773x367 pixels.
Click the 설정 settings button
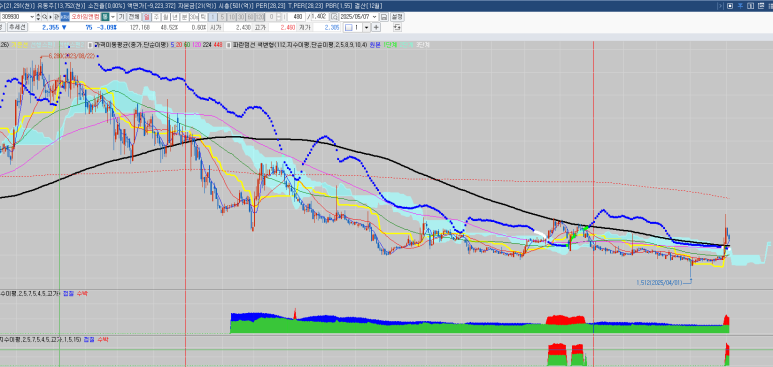point(397,17)
